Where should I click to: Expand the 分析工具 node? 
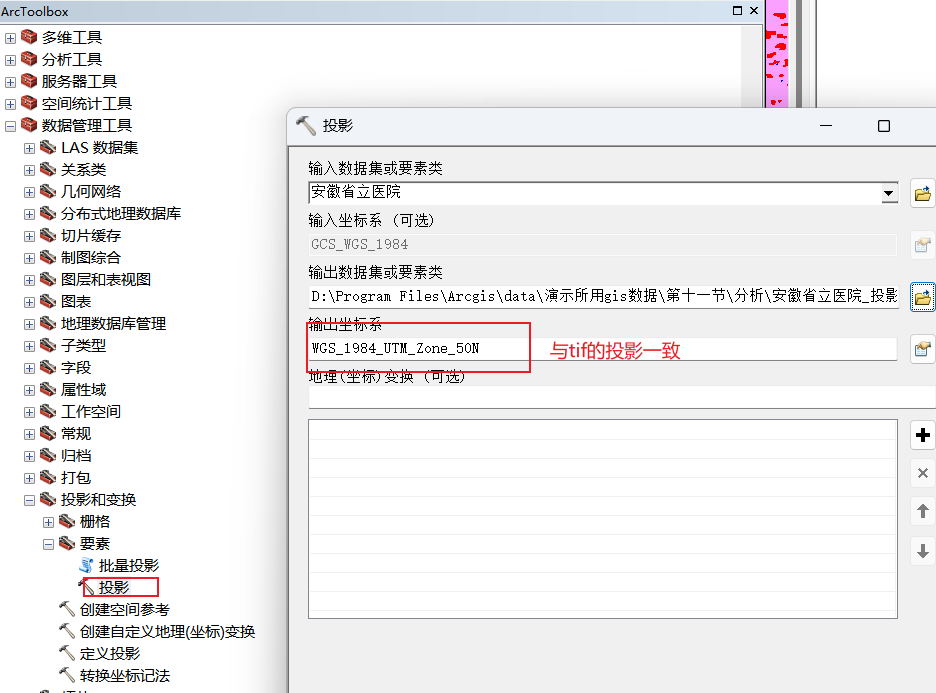coord(10,60)
